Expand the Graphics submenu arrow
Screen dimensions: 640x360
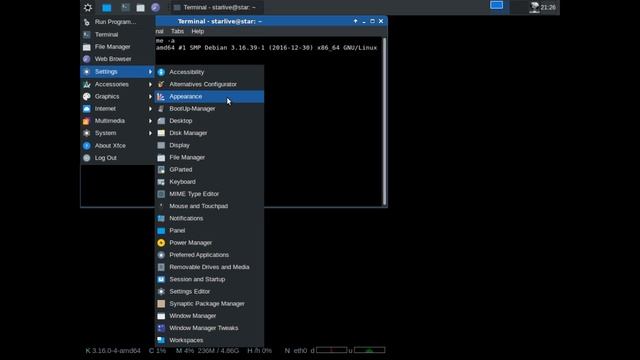pos(150,96)
